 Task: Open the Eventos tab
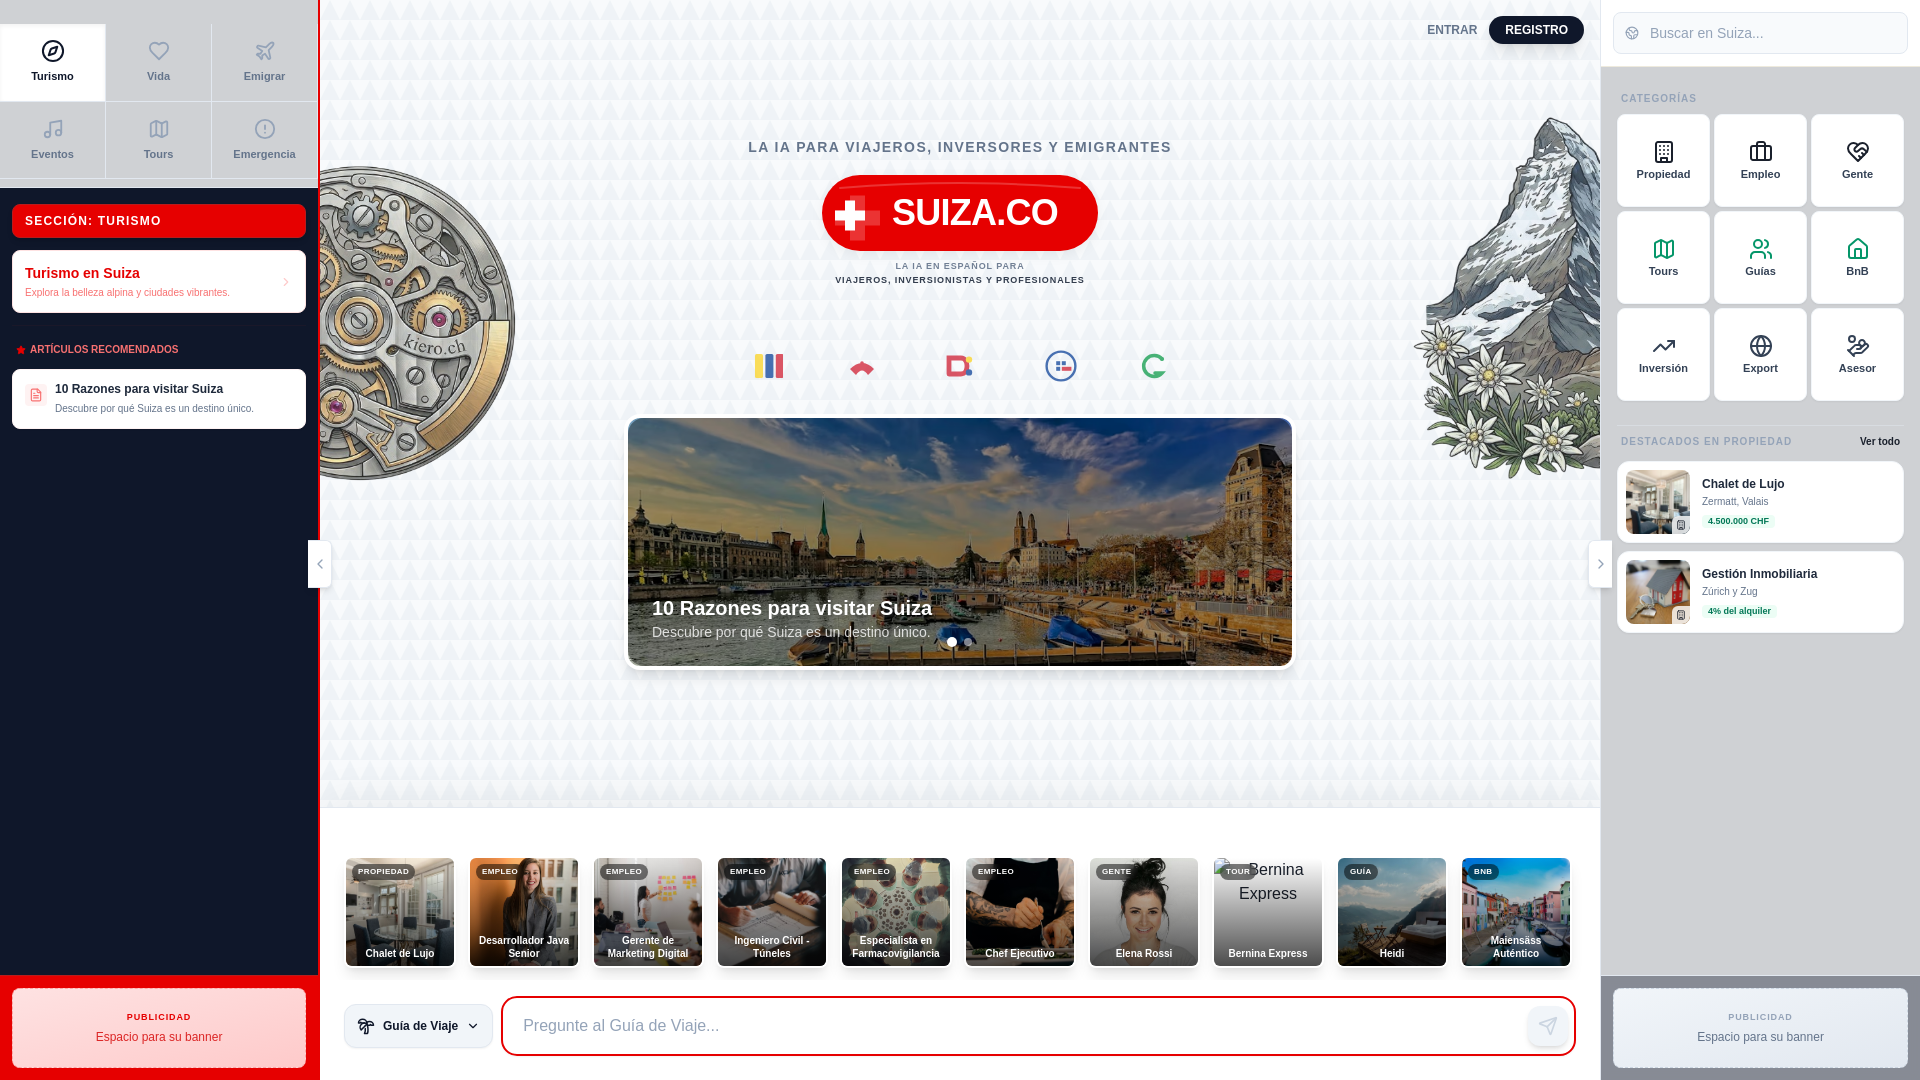click(53, 140)
